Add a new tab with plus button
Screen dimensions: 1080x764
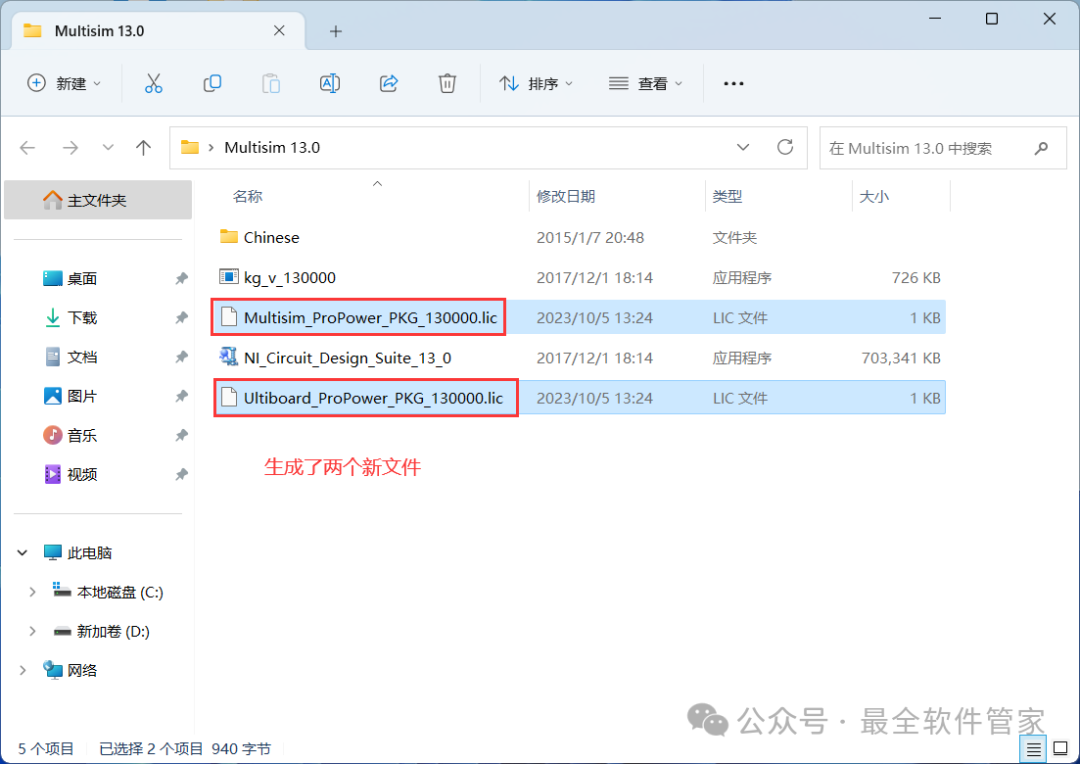(x=335, y=31)
